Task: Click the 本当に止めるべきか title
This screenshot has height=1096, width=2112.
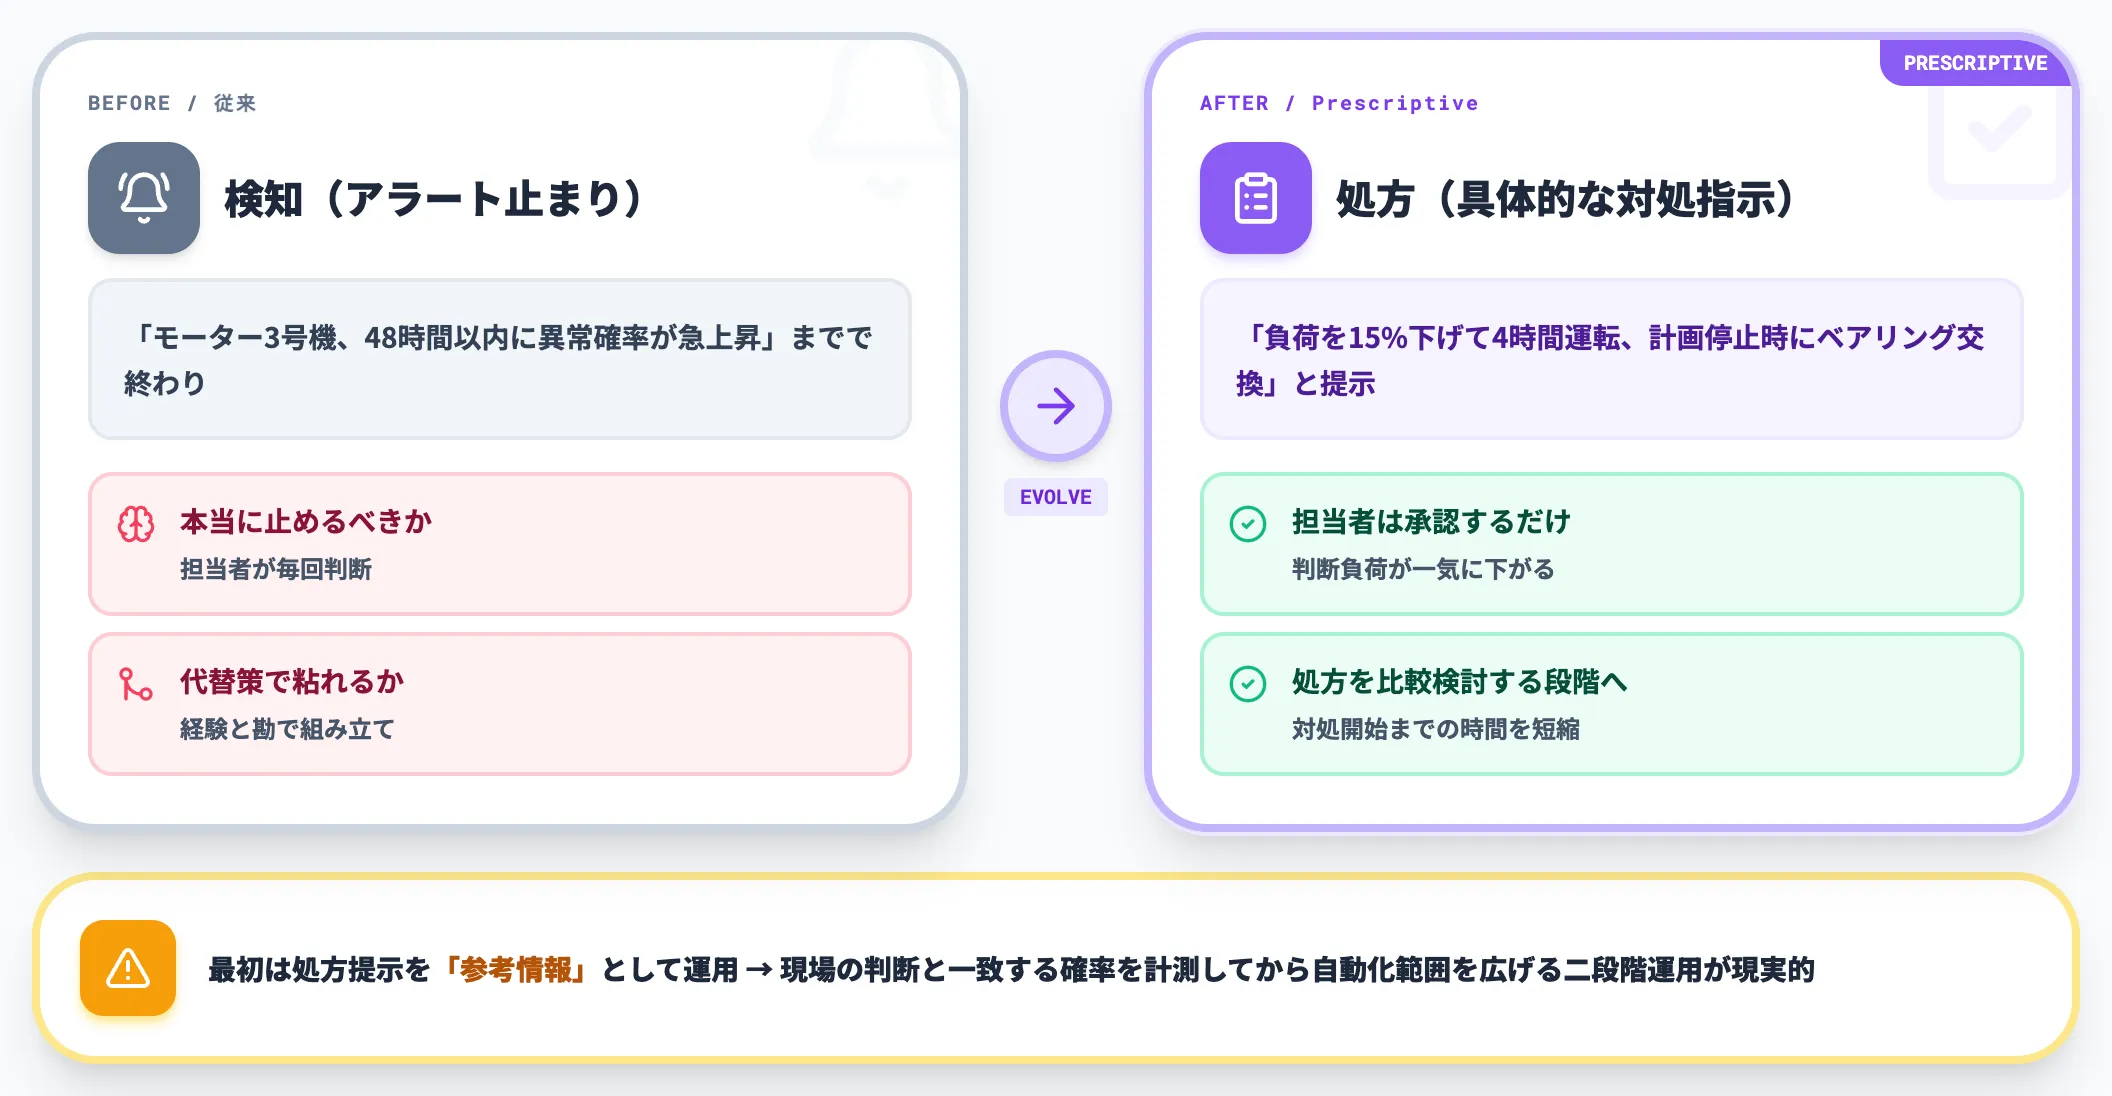Action: 306,522
